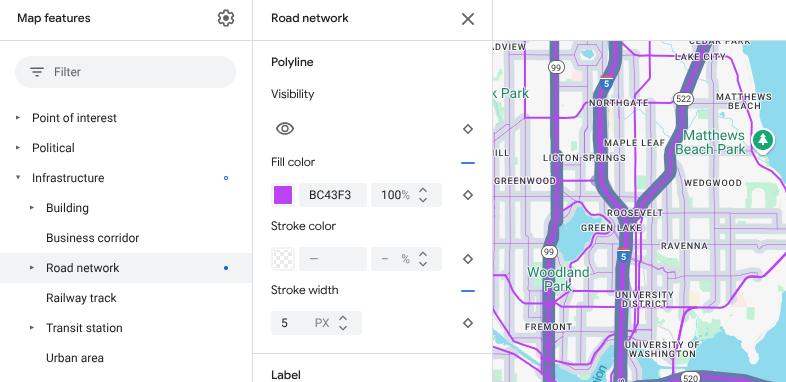The image size is (786, 382).
Task: Expand the Transit station subcategory
Action: [32, 328]
